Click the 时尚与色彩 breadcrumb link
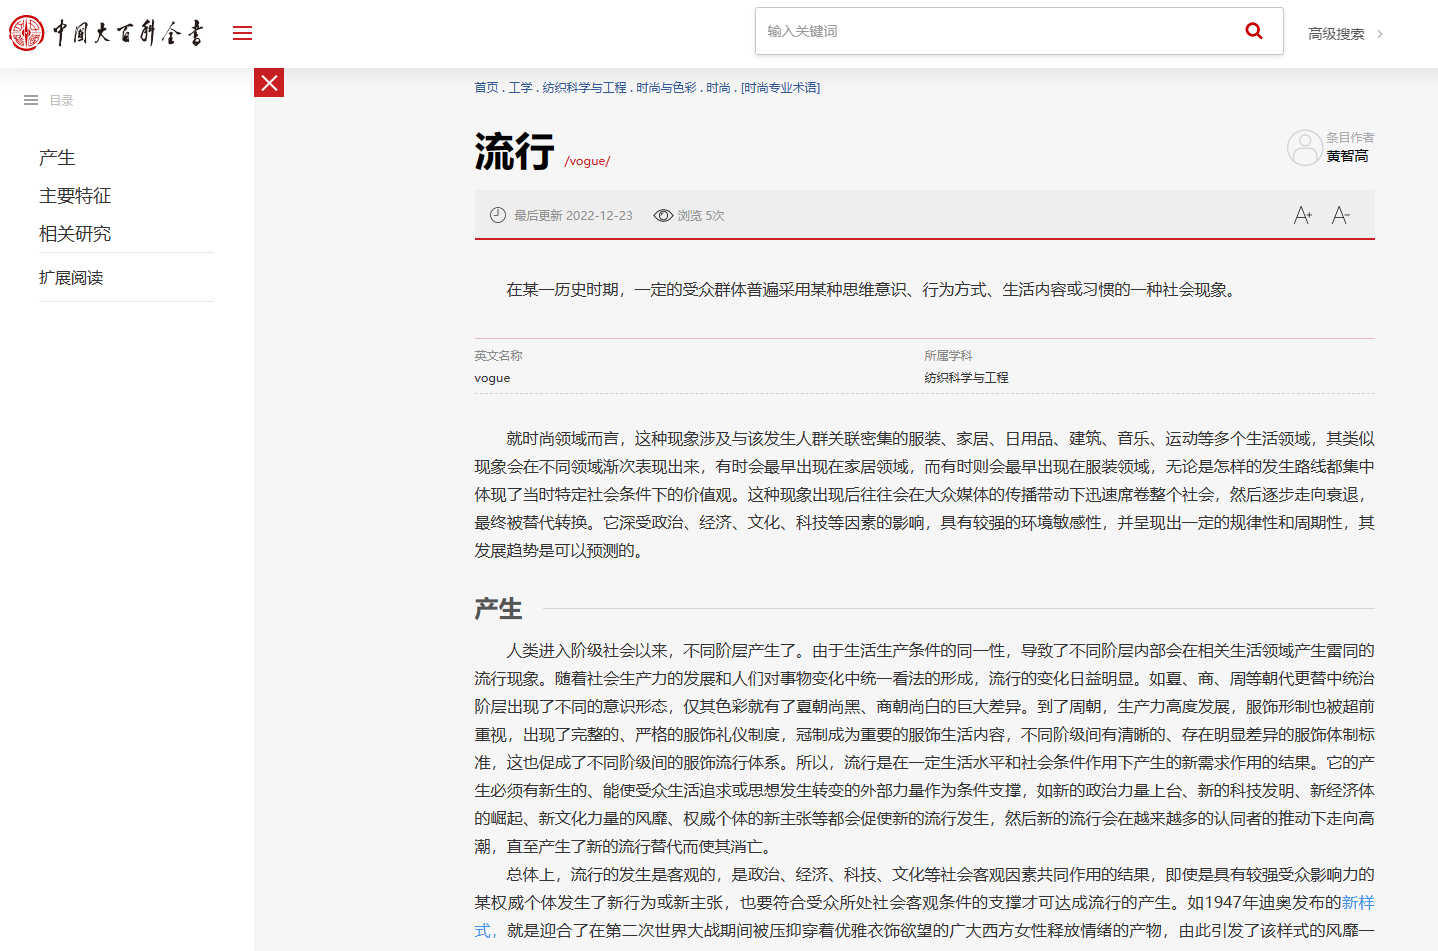Viewport: 1438px width, 951px height. [666, 88]
